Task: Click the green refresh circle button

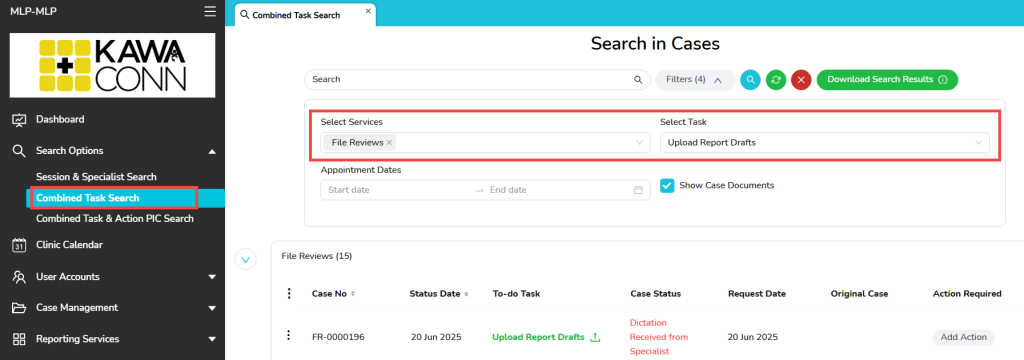Action: coord(776,80)
